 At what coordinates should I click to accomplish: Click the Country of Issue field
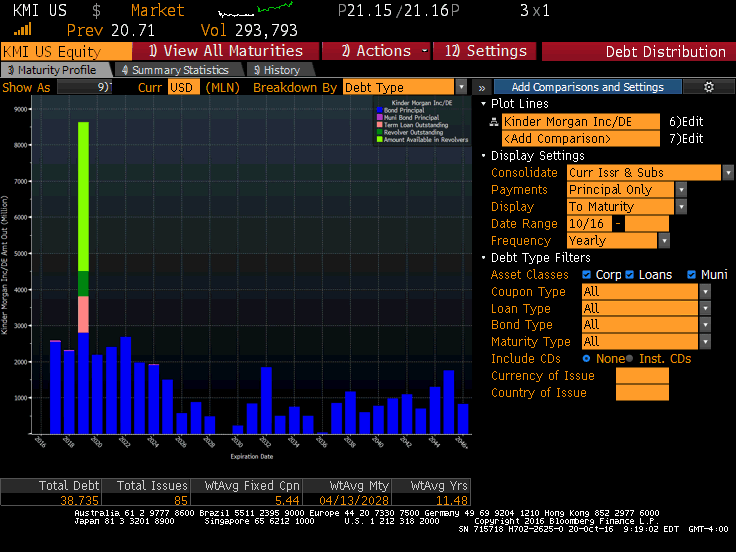[642, 393]
